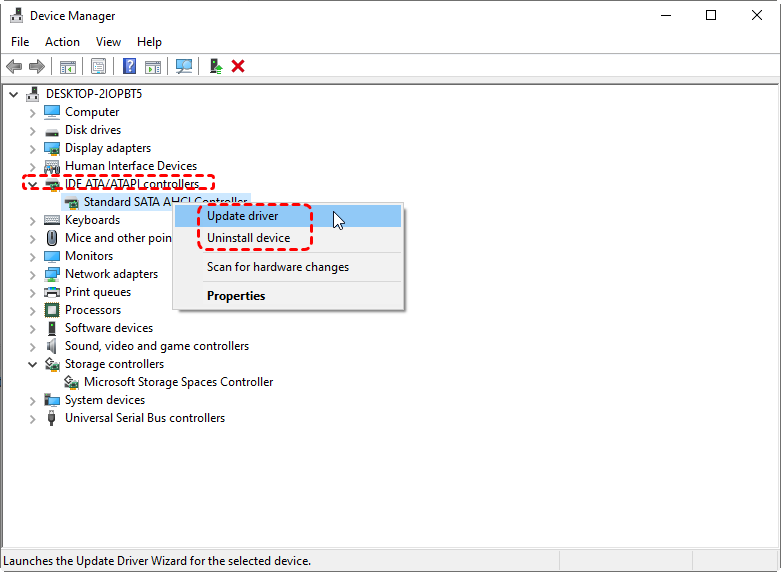Click the Back arrow toolbar icon
This screenshot has height=572, width=781.
(14, 66)
